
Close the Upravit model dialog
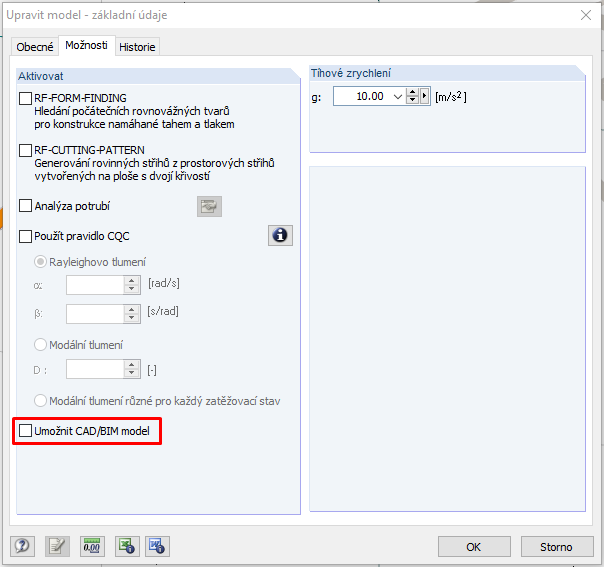click(586, 15)
